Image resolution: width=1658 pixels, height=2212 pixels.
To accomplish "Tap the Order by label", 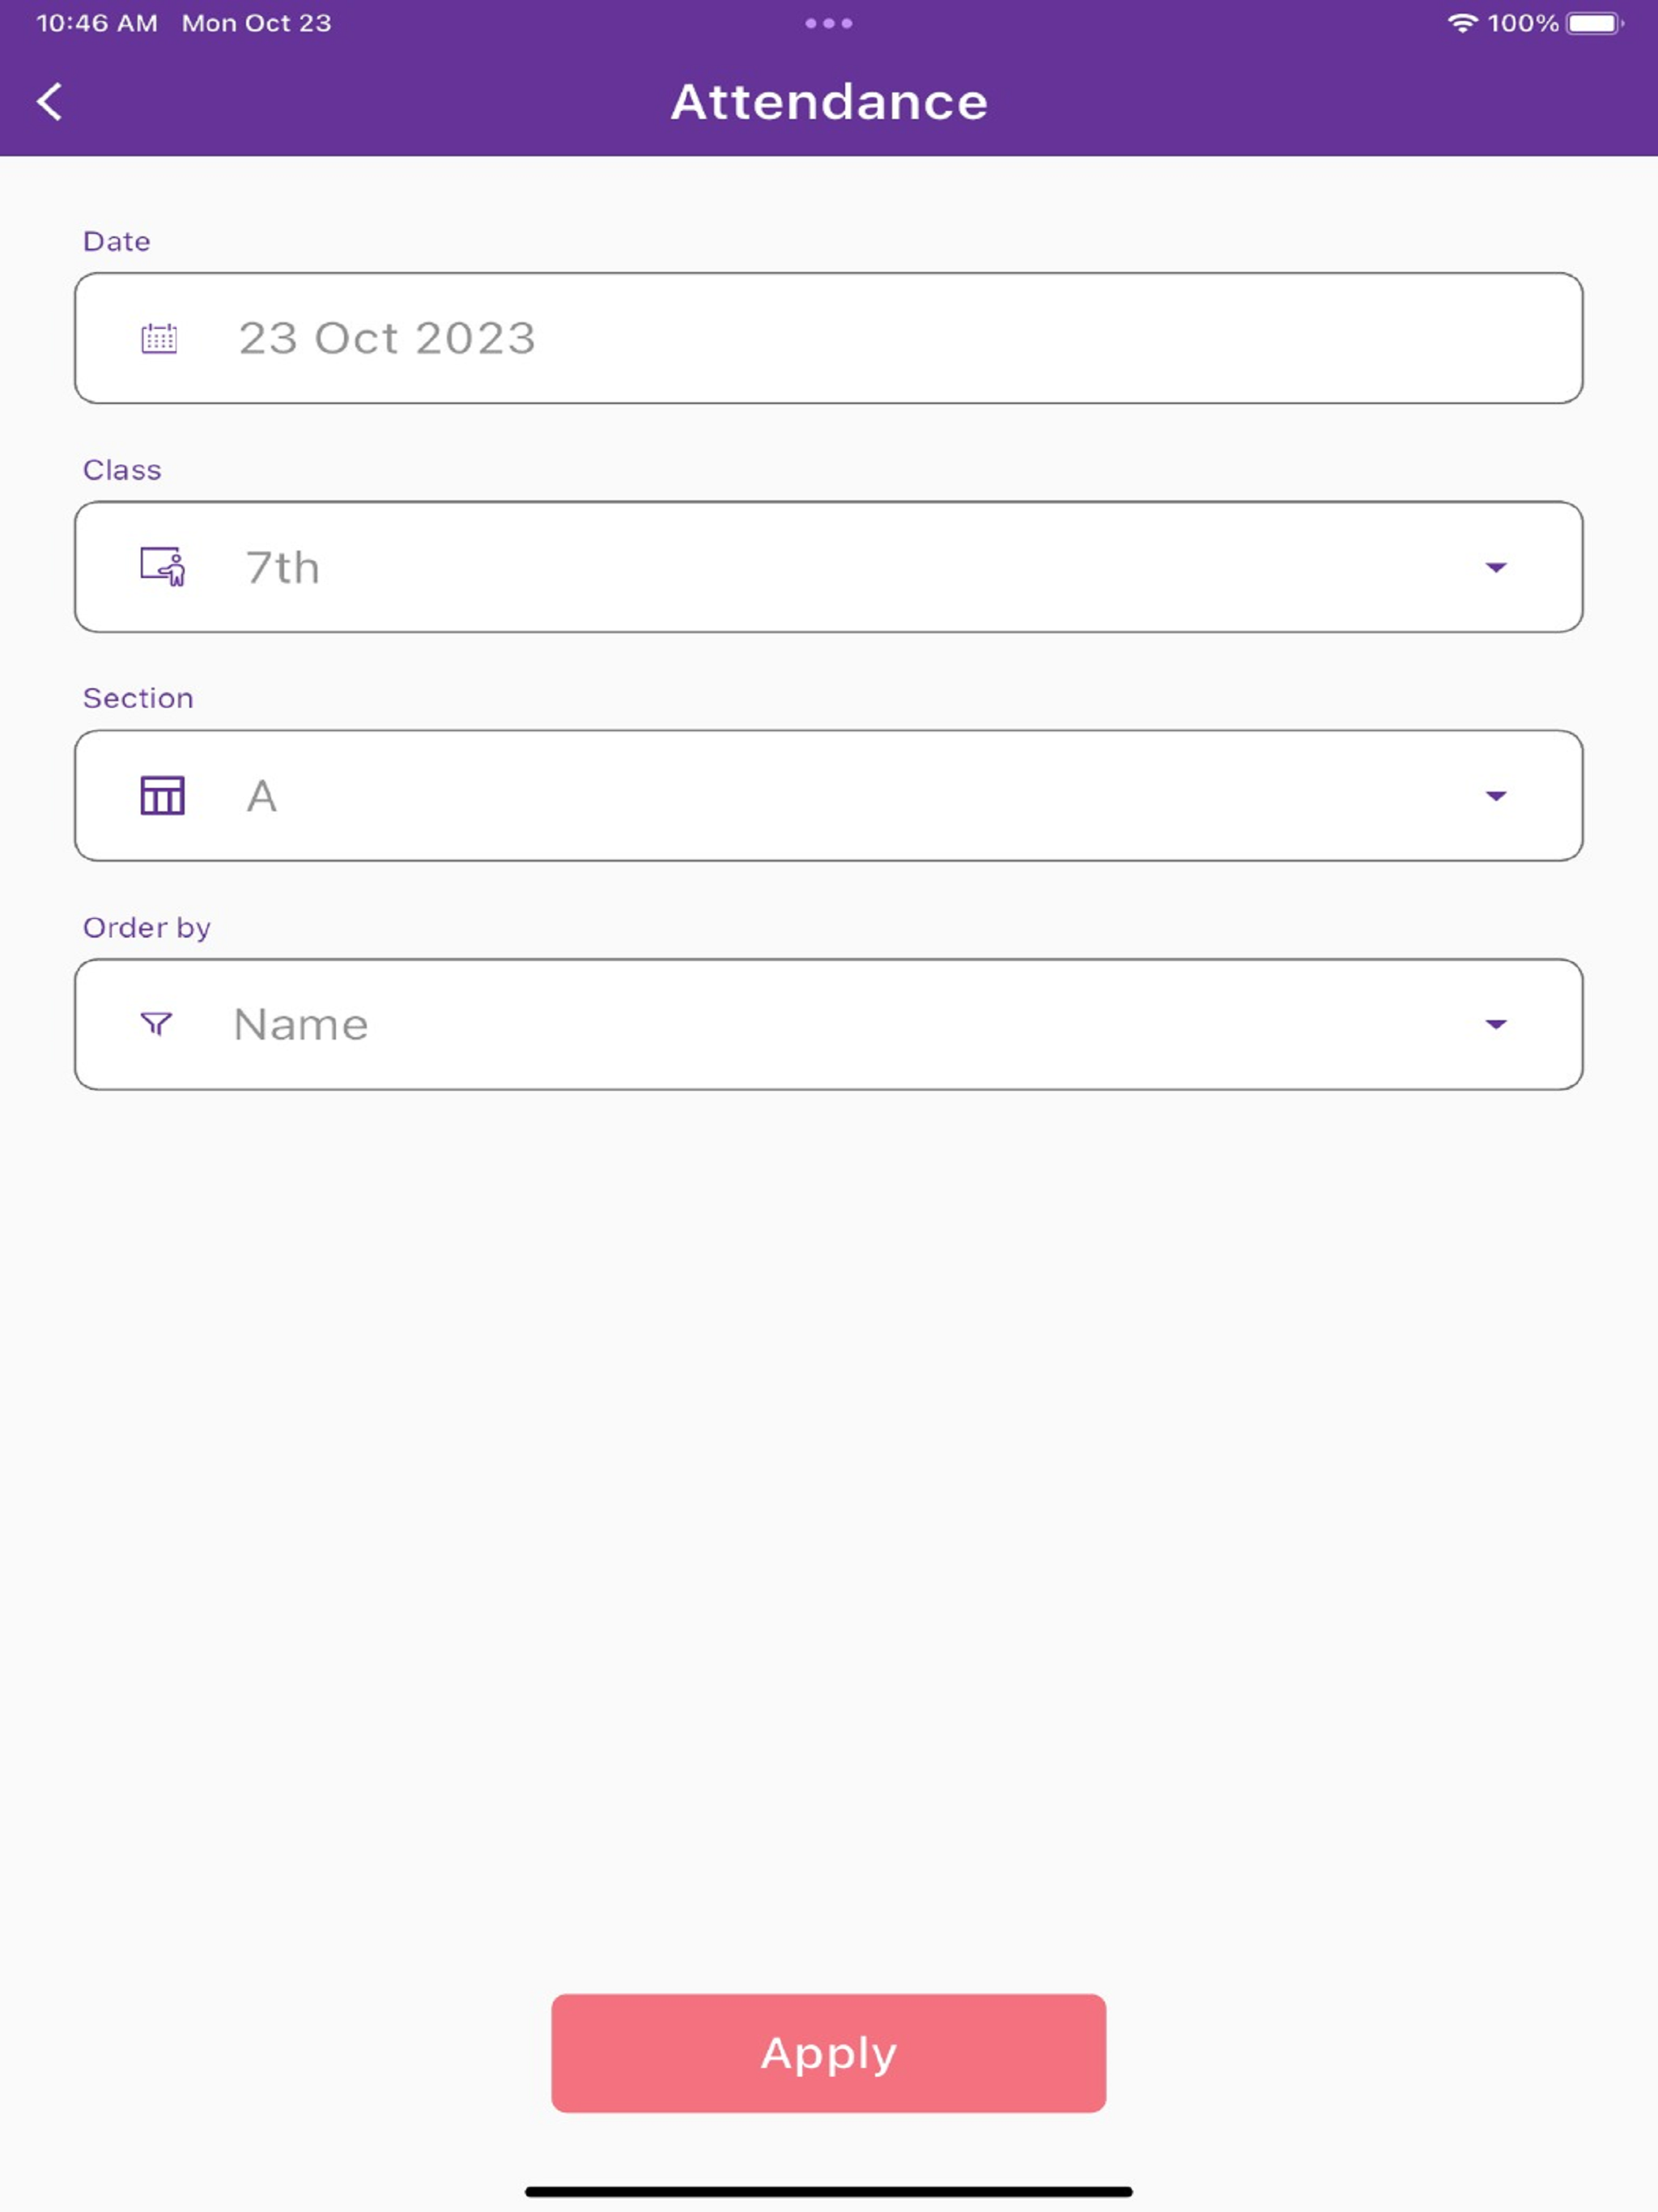I will 147,928.
